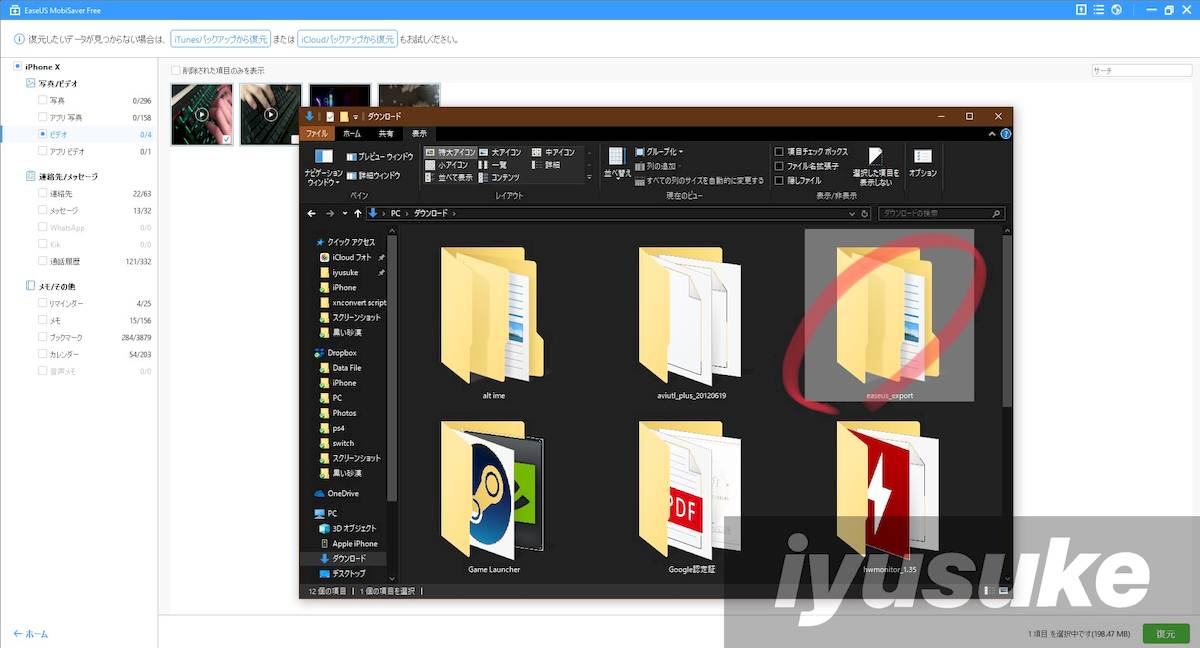This screenshot has height=648, width=1200.
Task: Refresh the ダウンロード folder view
Action: pyautogui.click(x=865, y=214)
